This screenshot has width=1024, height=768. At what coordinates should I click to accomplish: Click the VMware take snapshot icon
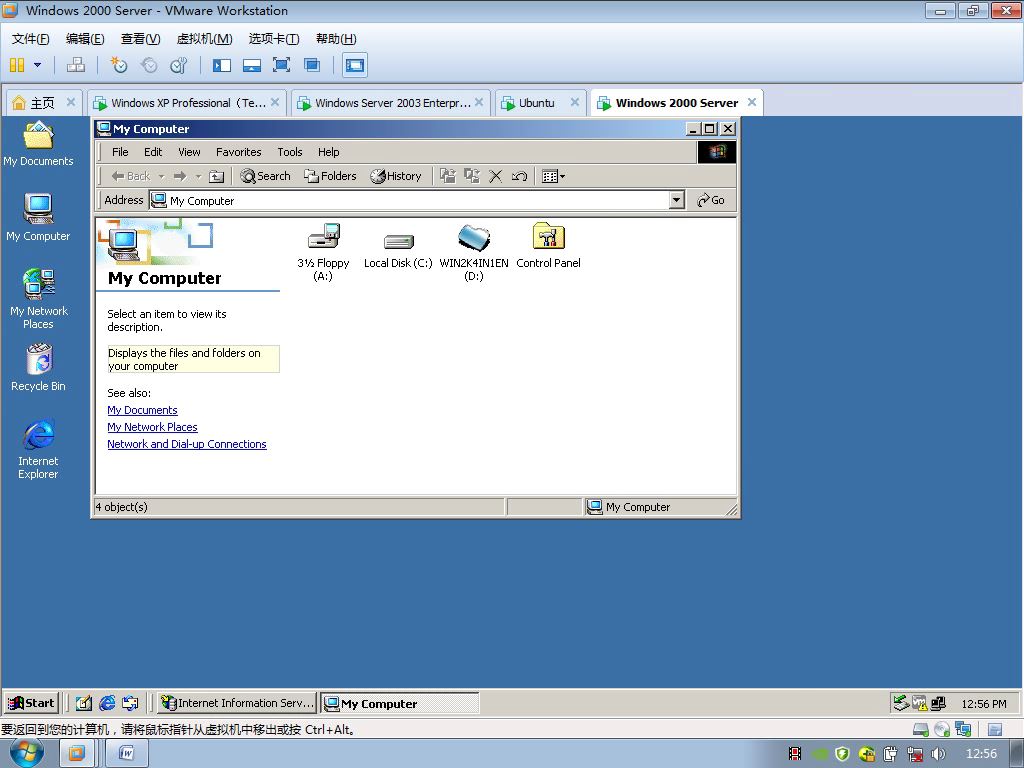pos(119,65)
